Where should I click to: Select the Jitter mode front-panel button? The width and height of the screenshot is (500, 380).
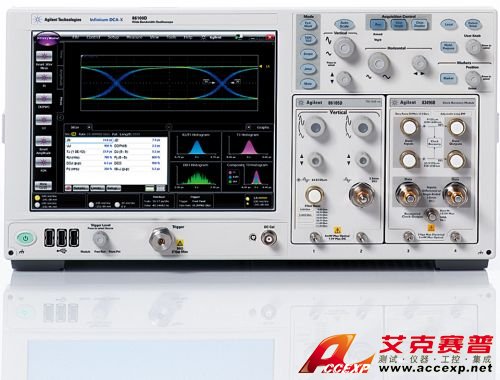point(308,69)
